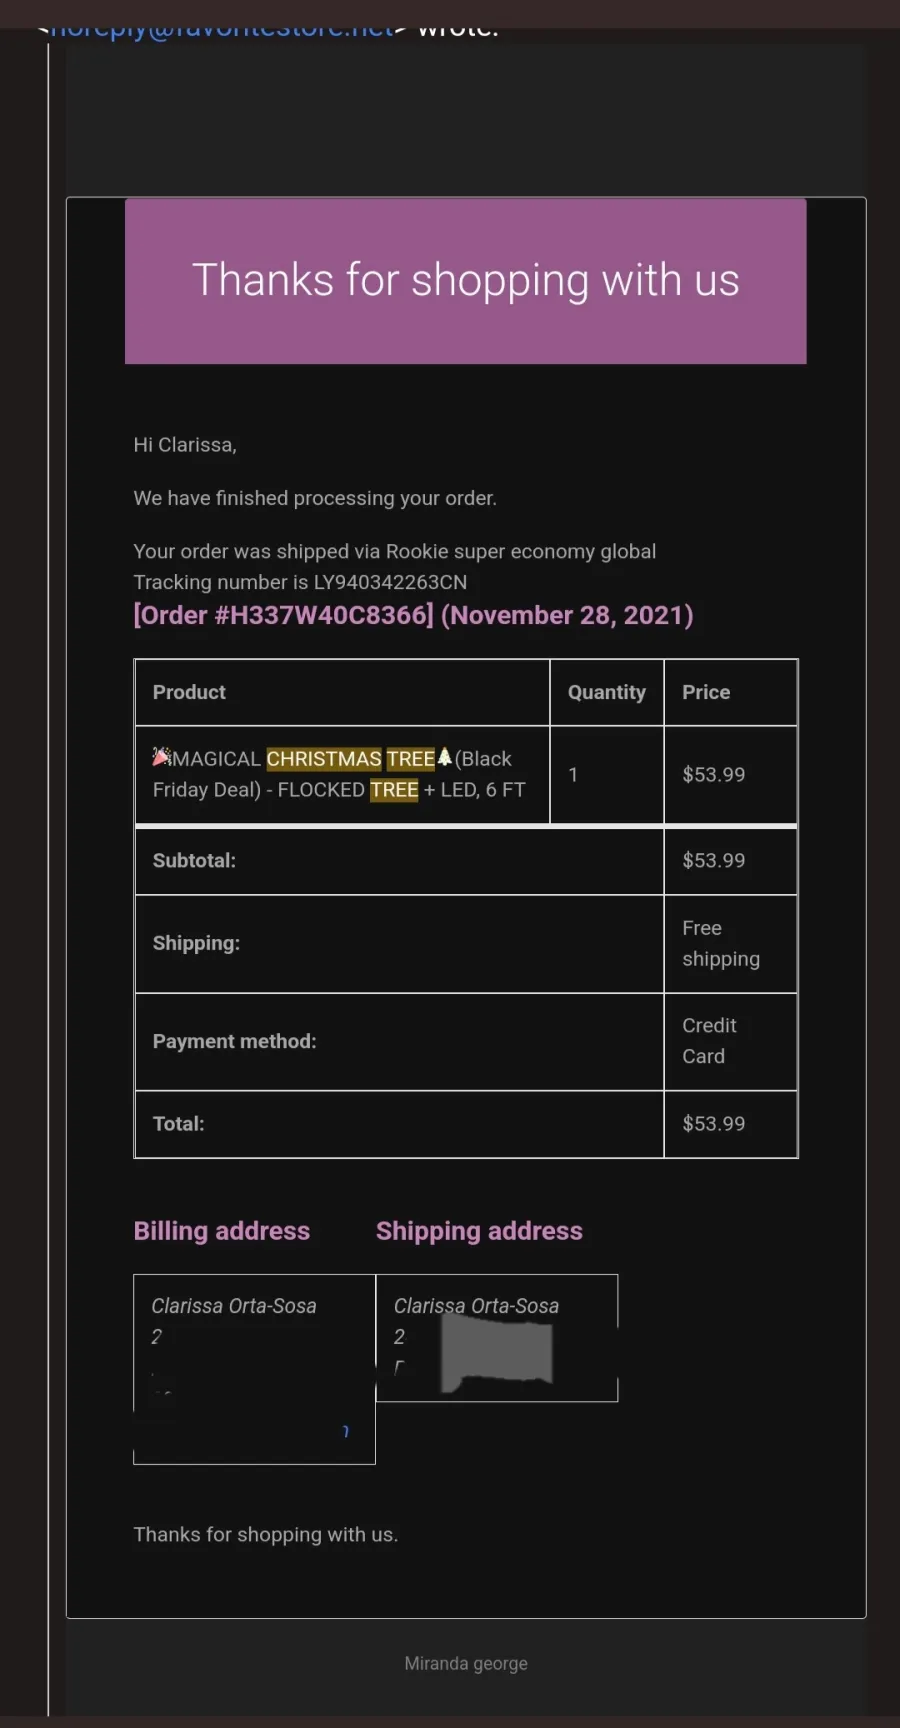Click the Subtotal amount $53.99
This screenshot has width=900, height=1728.
(714, 860)
